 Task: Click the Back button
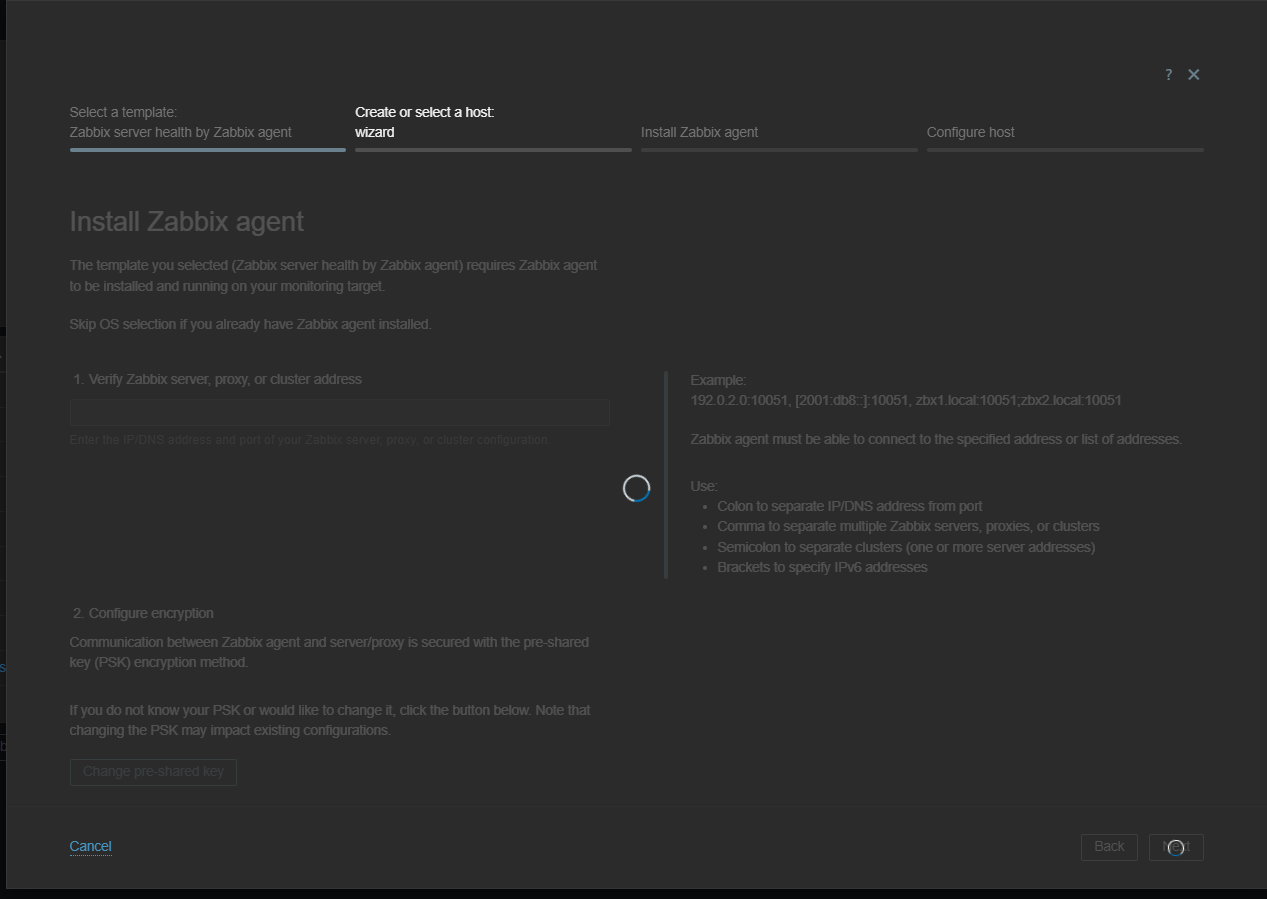coord(1109,847)
